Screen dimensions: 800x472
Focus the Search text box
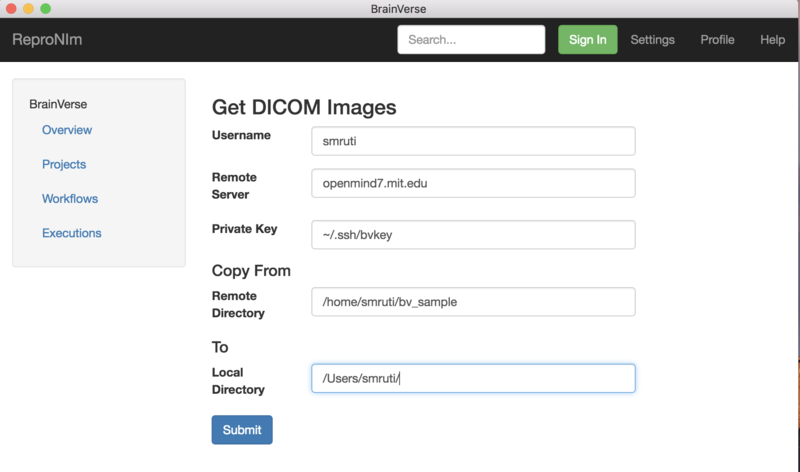[x=471, y=40]
